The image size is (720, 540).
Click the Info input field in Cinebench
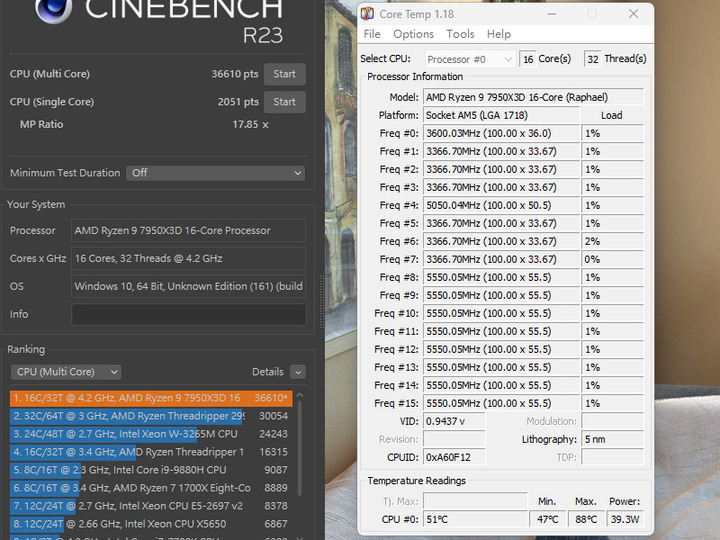coord(189,315)
